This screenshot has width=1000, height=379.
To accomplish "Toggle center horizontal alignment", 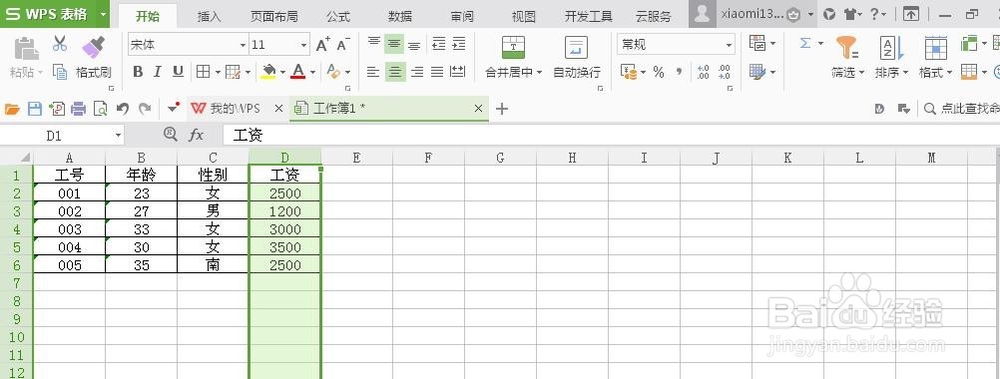I will click(x=395, y=71).
